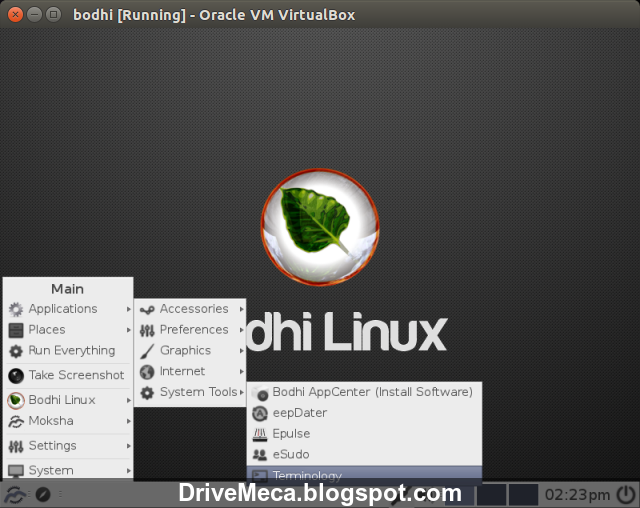
Task: Click the leaf icon beside Bodhi Linux
Action: click(16, 400)
